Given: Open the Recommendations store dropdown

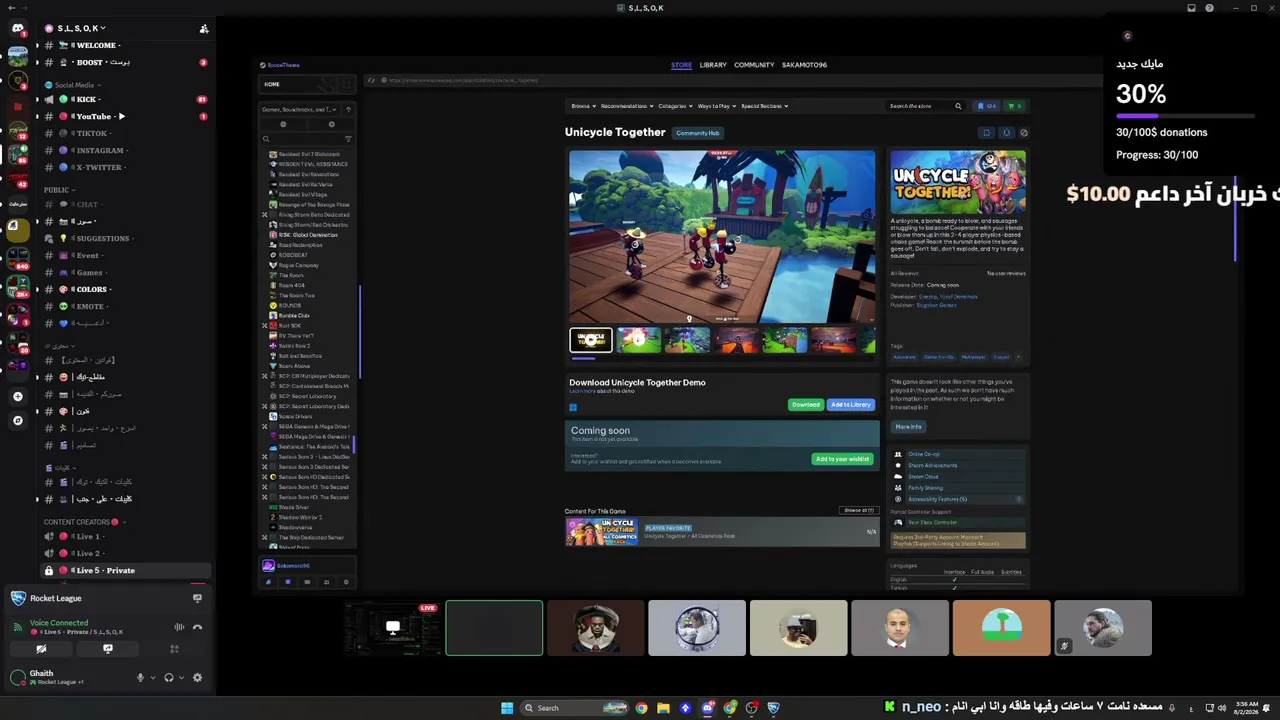Looking at the screenshot, I should pos(627,106).
